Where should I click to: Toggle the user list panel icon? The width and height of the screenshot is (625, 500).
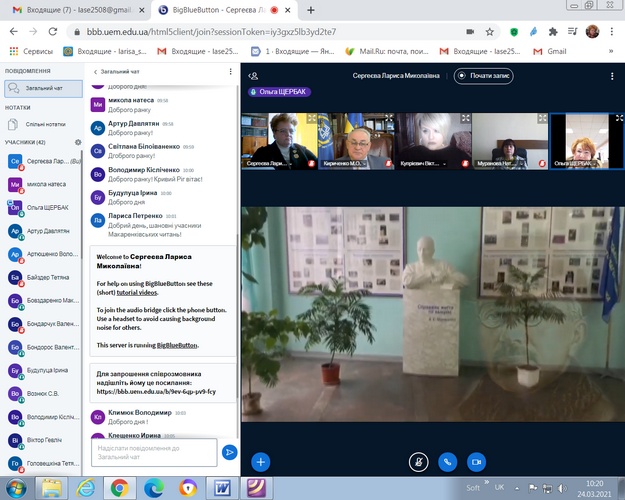253,76
